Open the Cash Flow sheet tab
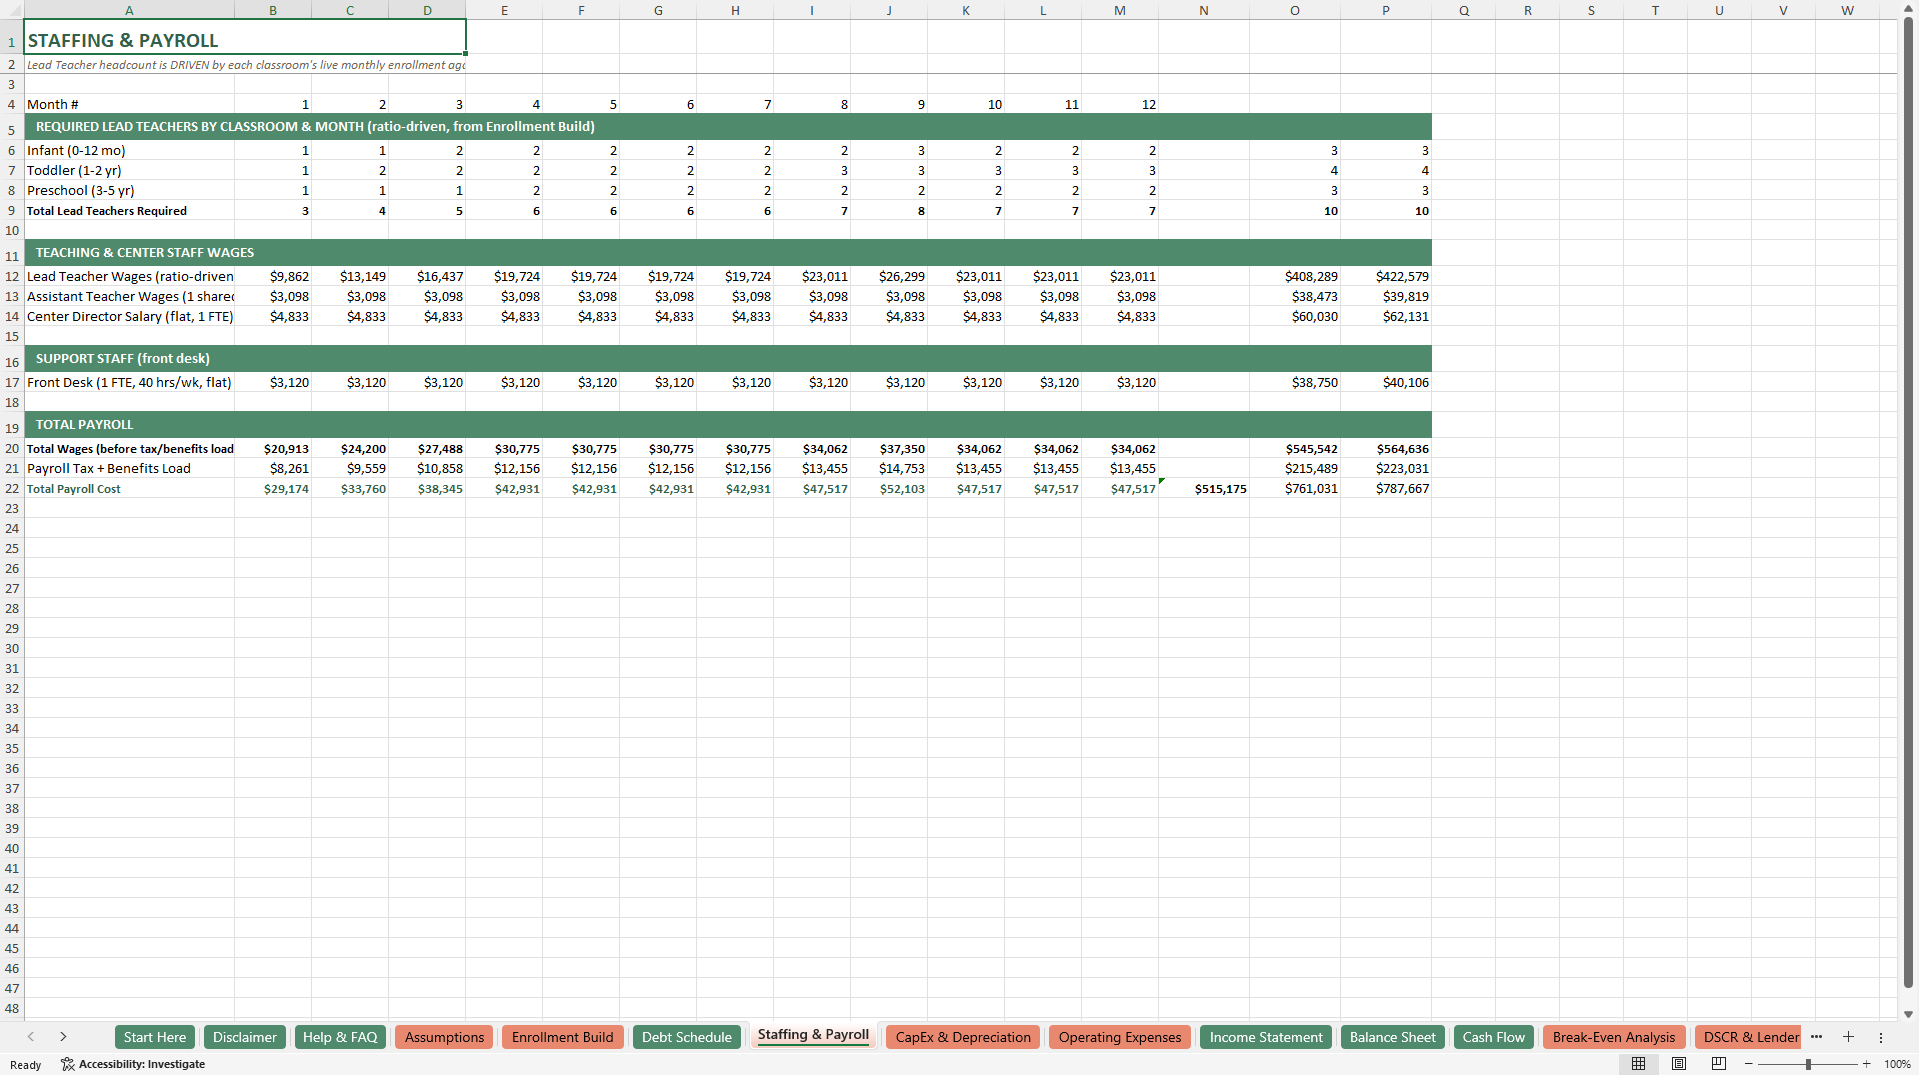 [x=1494, y=1037]
